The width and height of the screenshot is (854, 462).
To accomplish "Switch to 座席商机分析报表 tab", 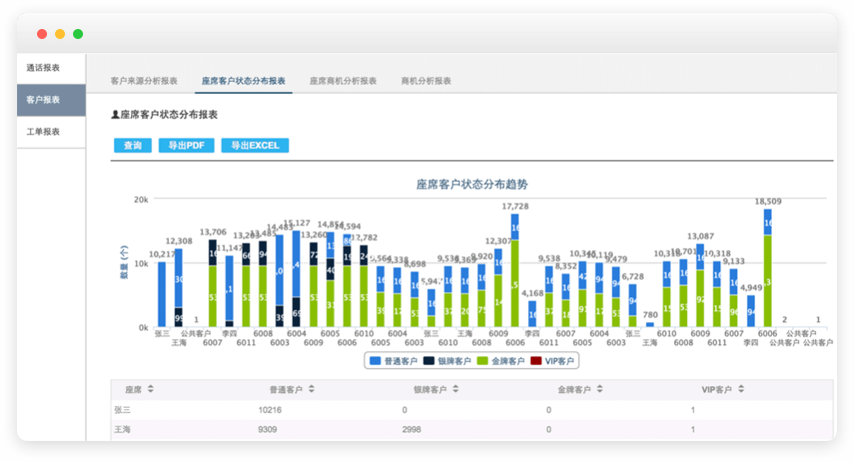I will [343, 80].
